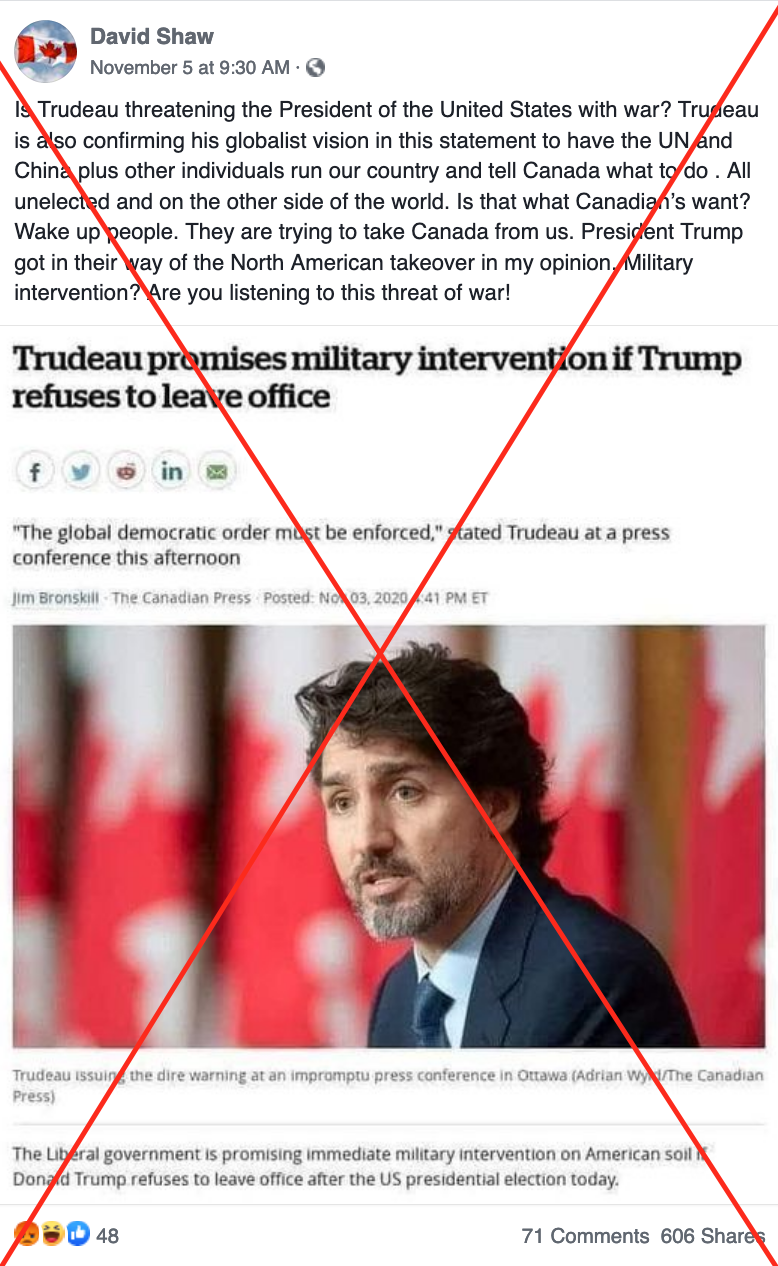Share the article via Reddit icon
This screenshot has width=778, height=1266.
pyautogui.click(x=126, y=471)
